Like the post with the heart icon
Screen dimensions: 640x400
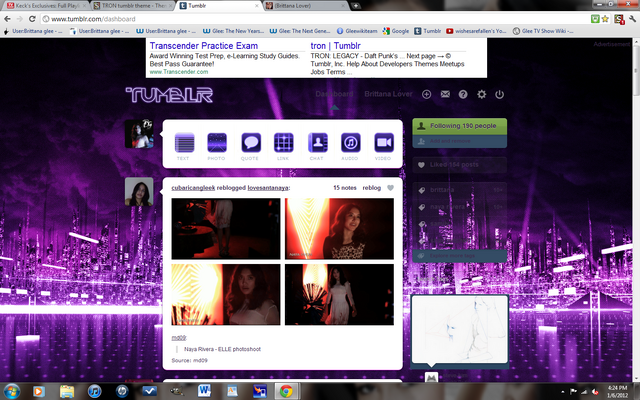390,188
